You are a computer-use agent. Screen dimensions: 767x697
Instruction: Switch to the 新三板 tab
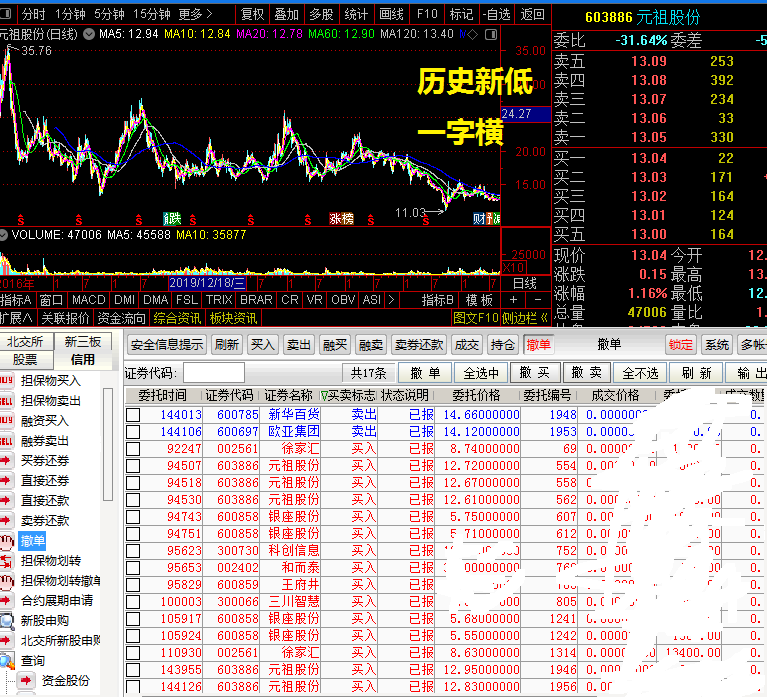[83, 341]
